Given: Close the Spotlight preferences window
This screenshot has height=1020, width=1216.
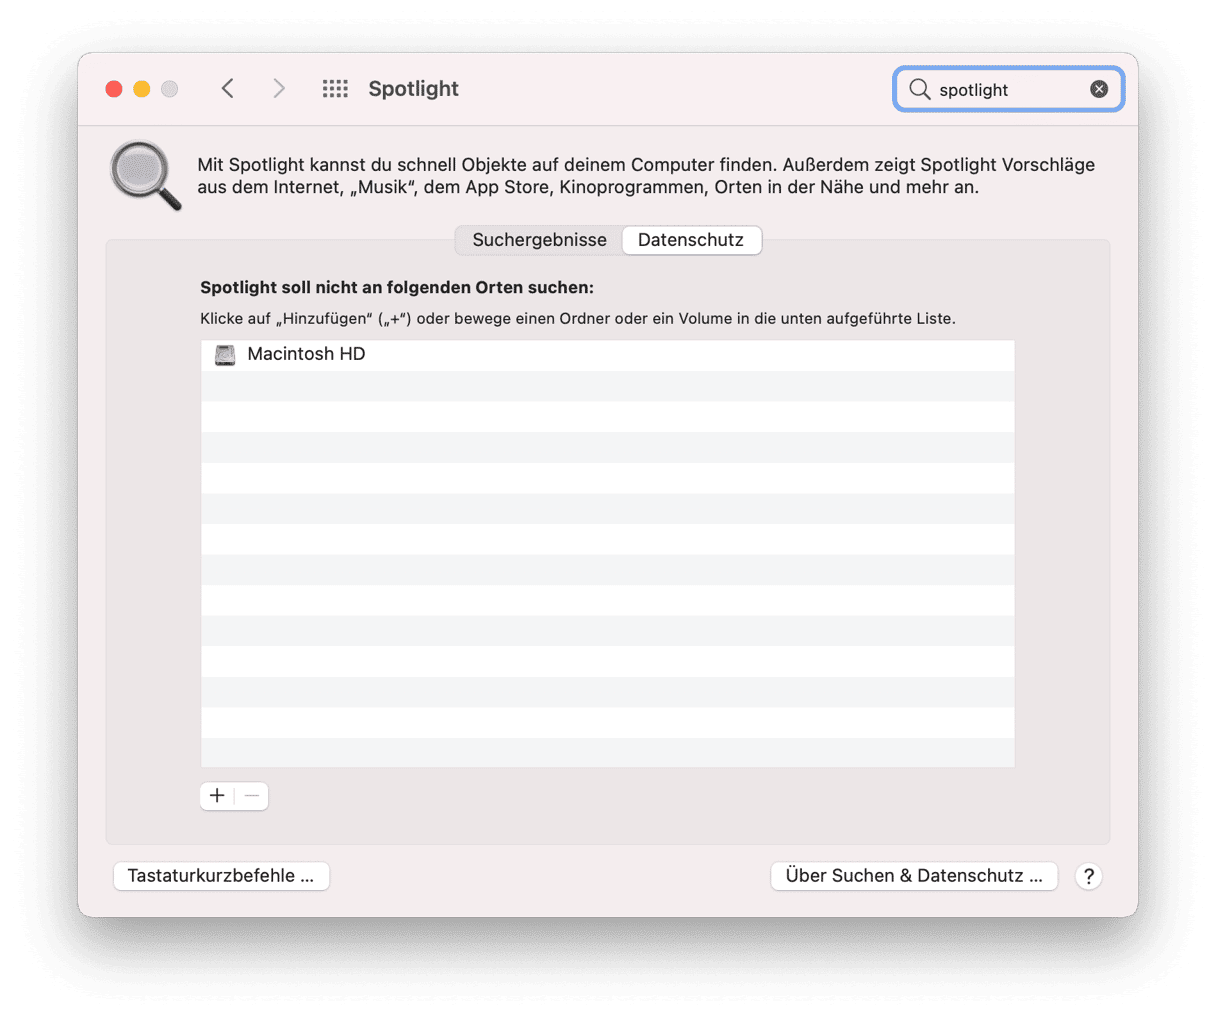Looking at the screenshot, I should tap(114, 89).
